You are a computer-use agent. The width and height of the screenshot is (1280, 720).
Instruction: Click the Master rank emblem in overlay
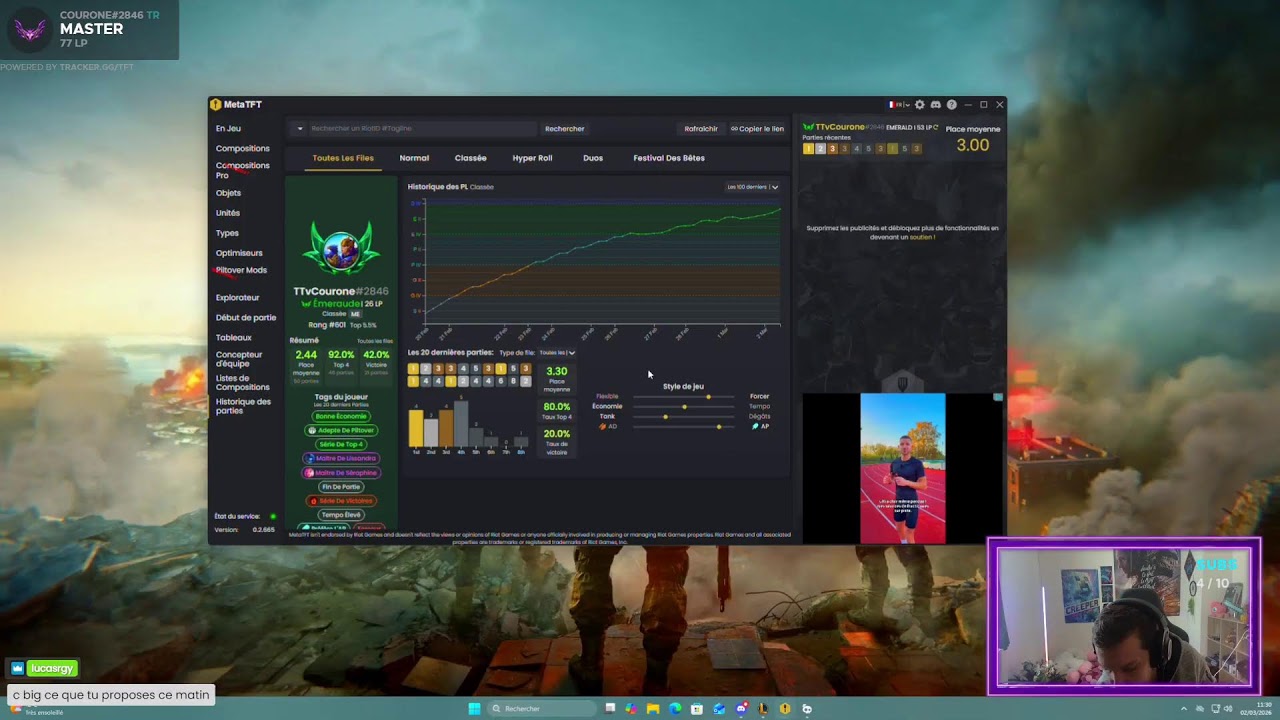coord(30,30)
